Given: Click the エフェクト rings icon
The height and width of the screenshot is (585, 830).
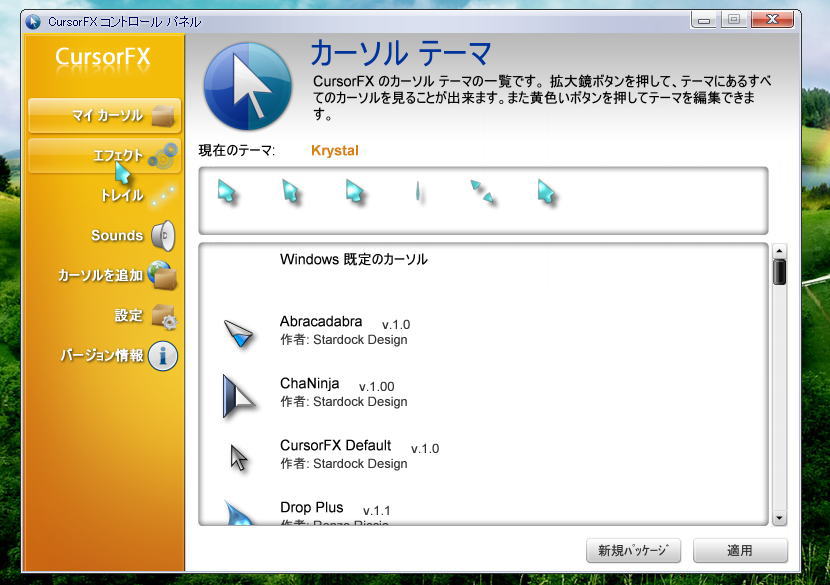Looking at the screenshot, I should (x=163, y=156).
